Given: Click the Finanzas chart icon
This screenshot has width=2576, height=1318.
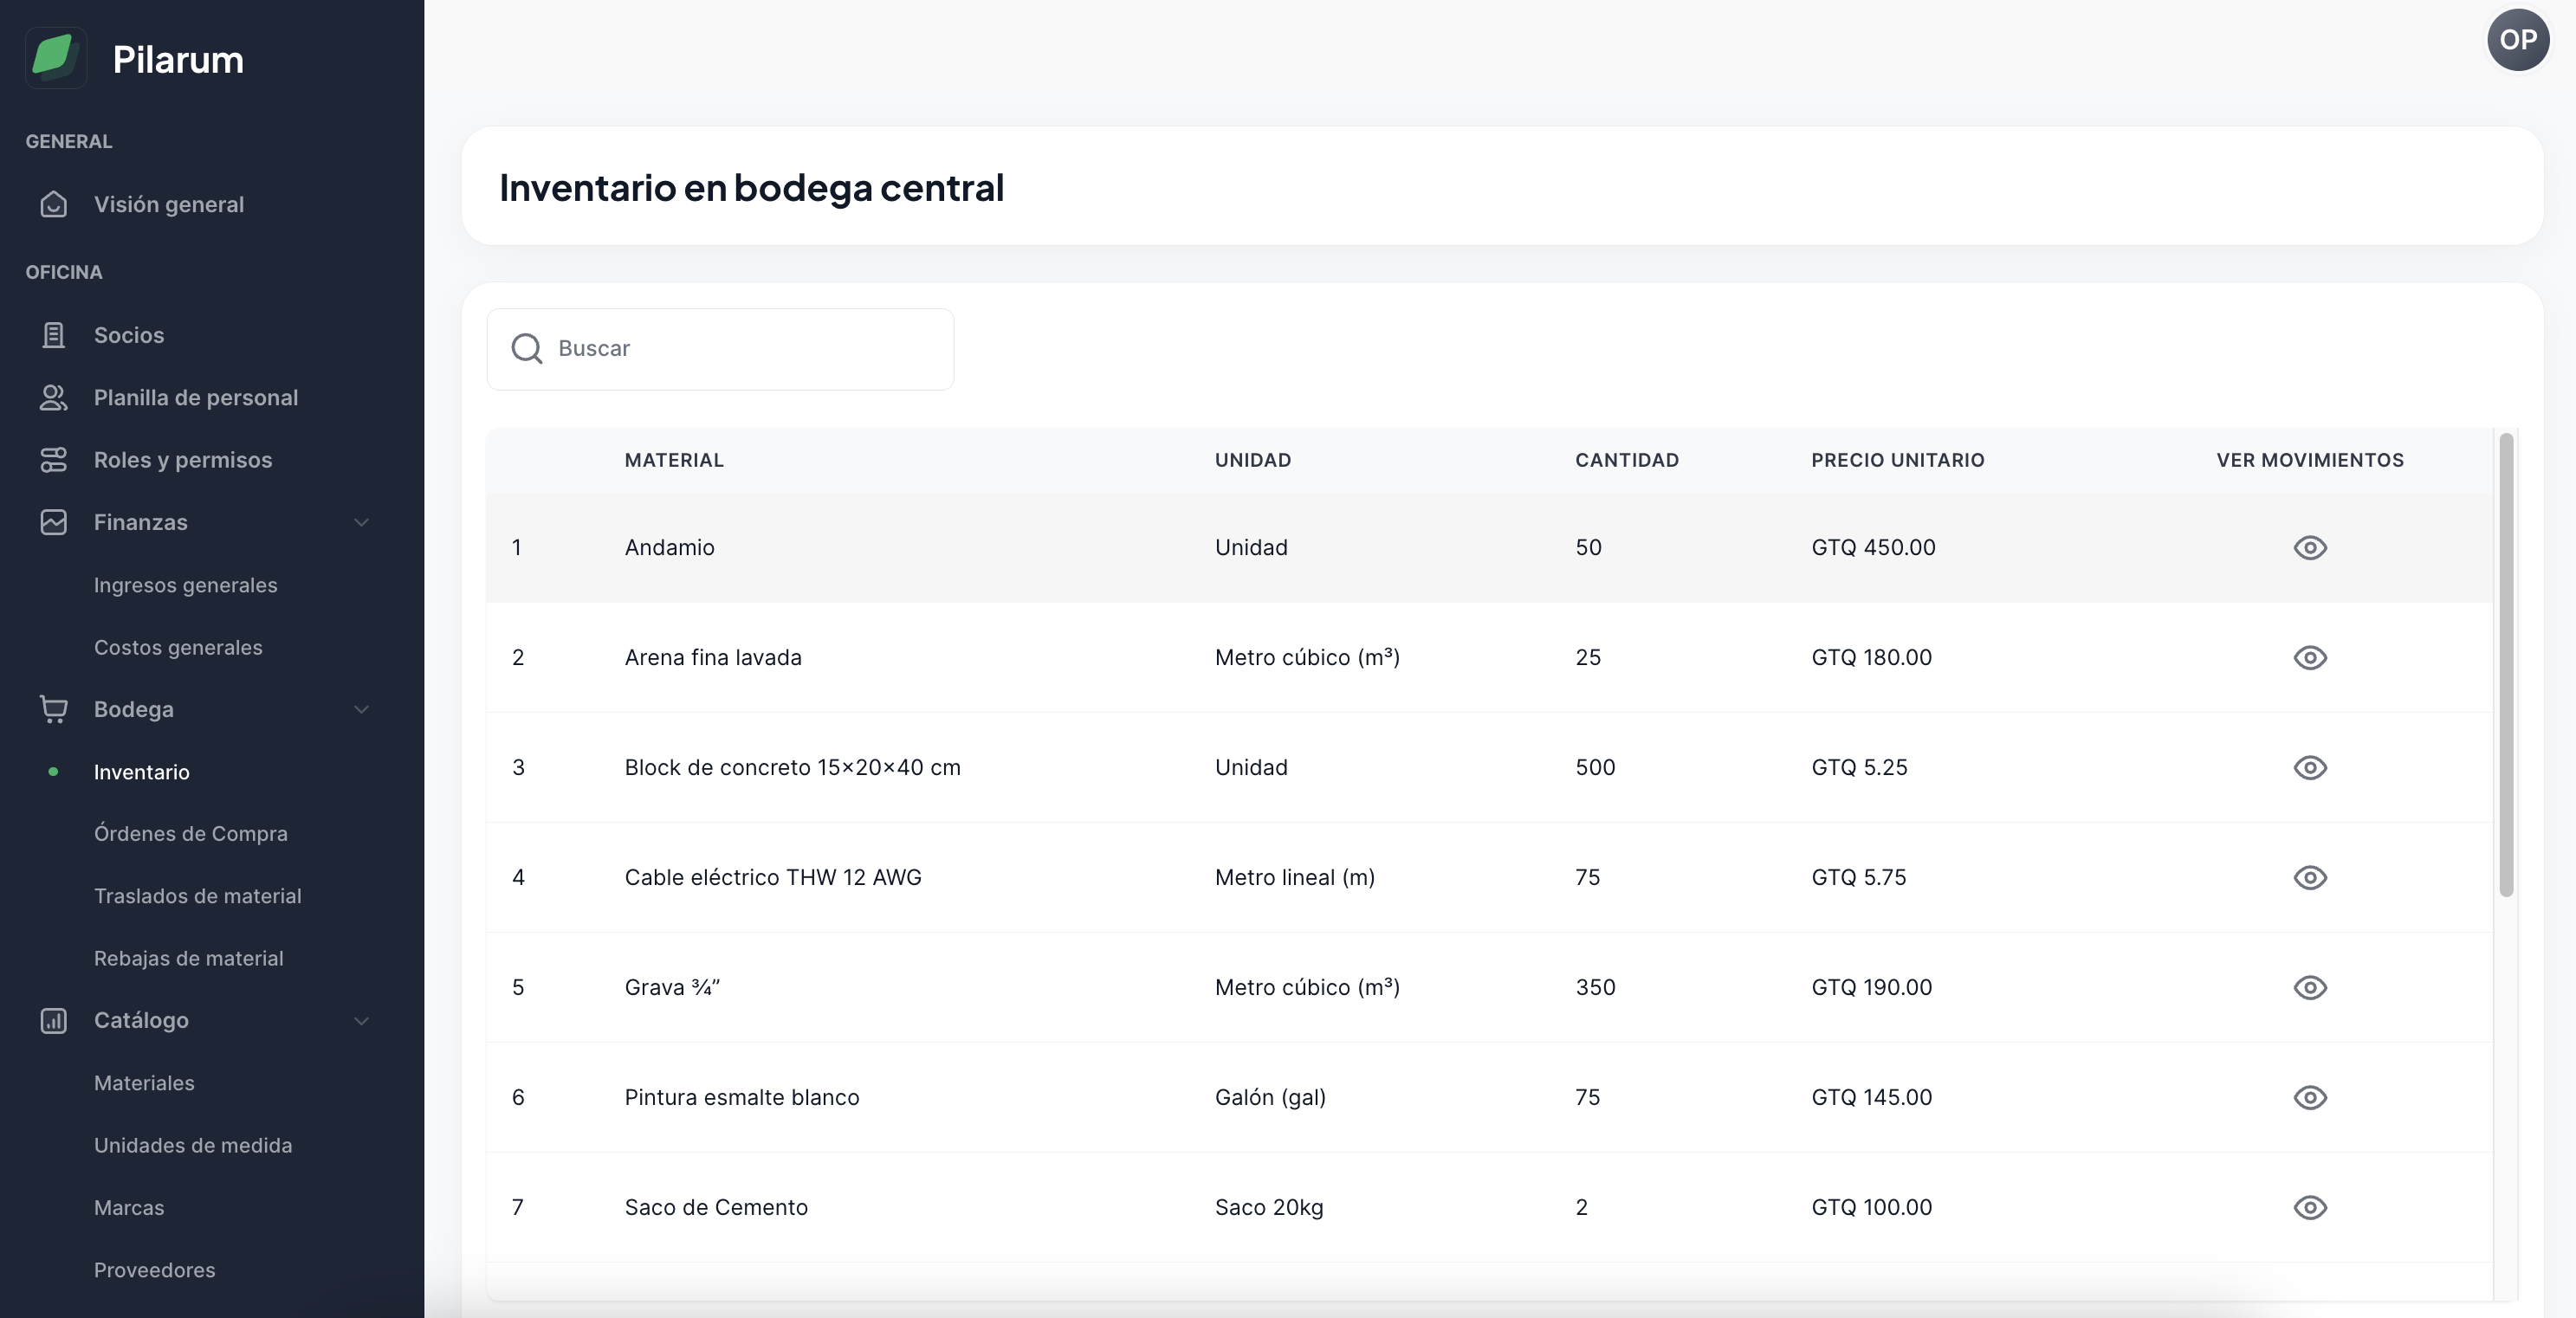Looking at the screenshot, I should tap(55, 521).
